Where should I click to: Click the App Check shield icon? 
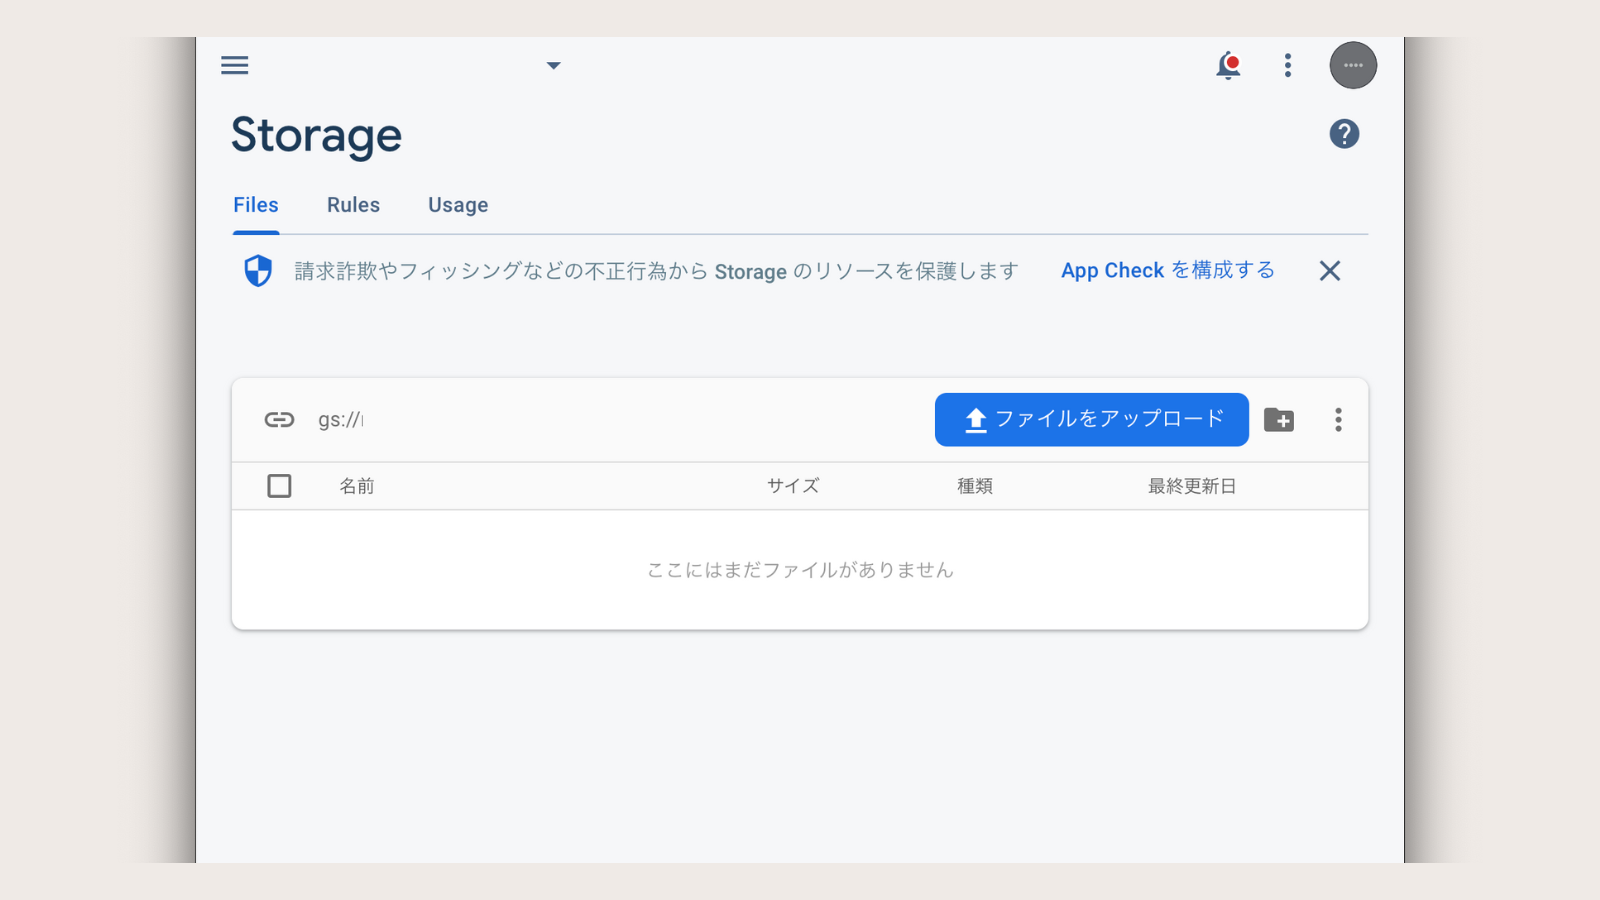[258, 271]
